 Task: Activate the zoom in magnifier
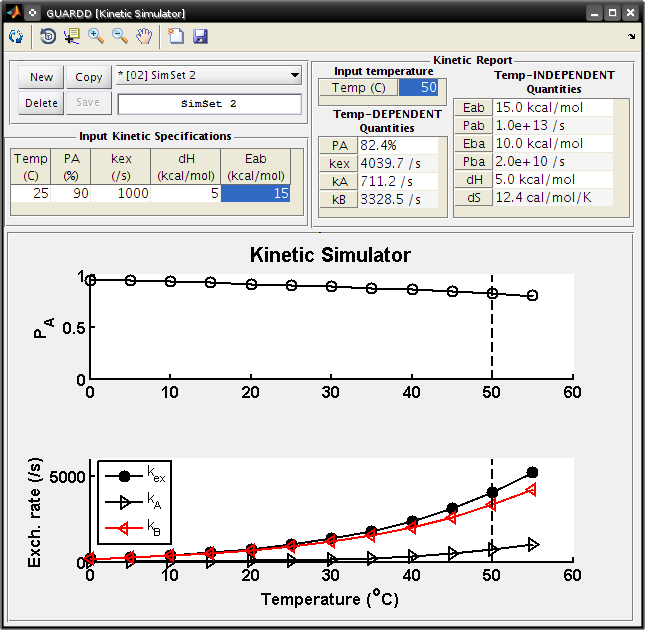pos(96,36)
